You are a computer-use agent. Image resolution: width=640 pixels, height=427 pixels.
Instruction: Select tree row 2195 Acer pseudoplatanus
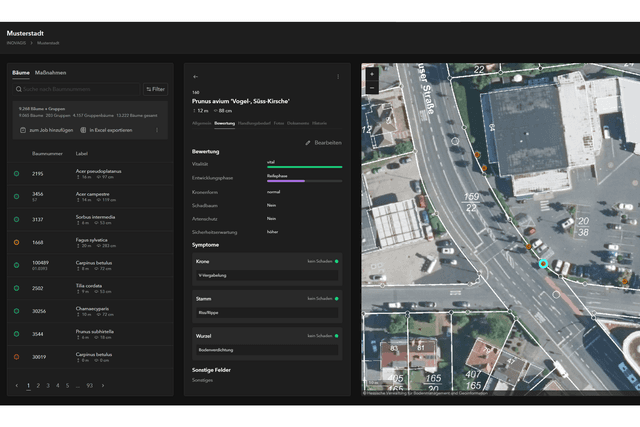(90, 173)
